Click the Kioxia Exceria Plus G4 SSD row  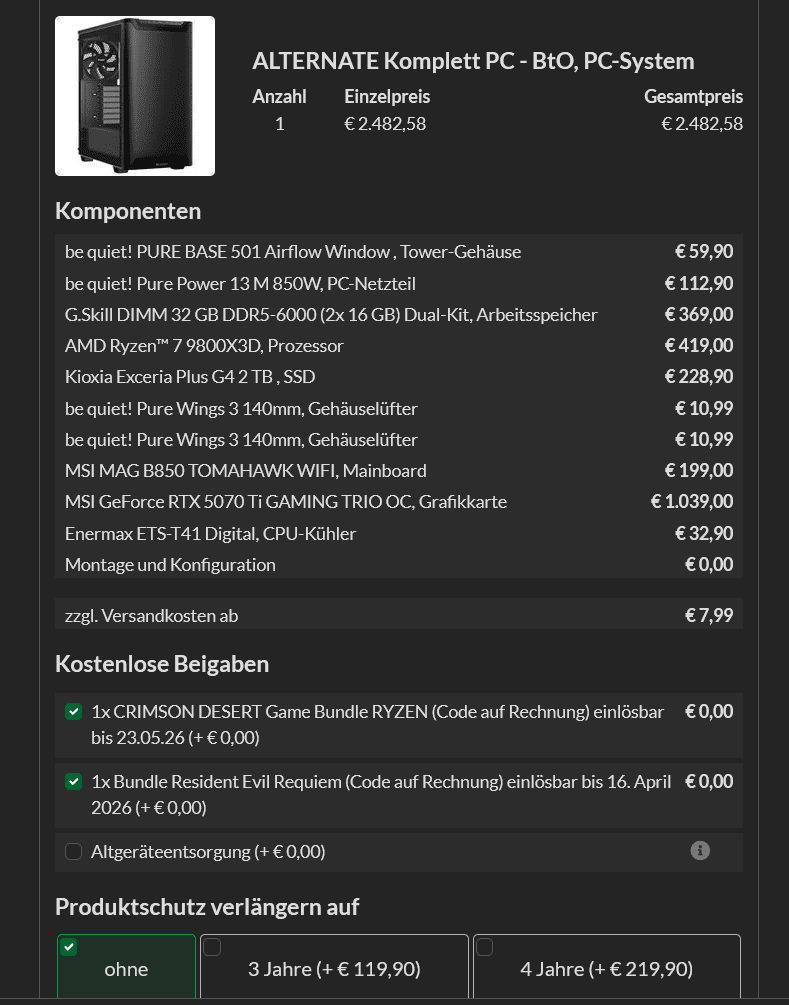click(190, 377)
